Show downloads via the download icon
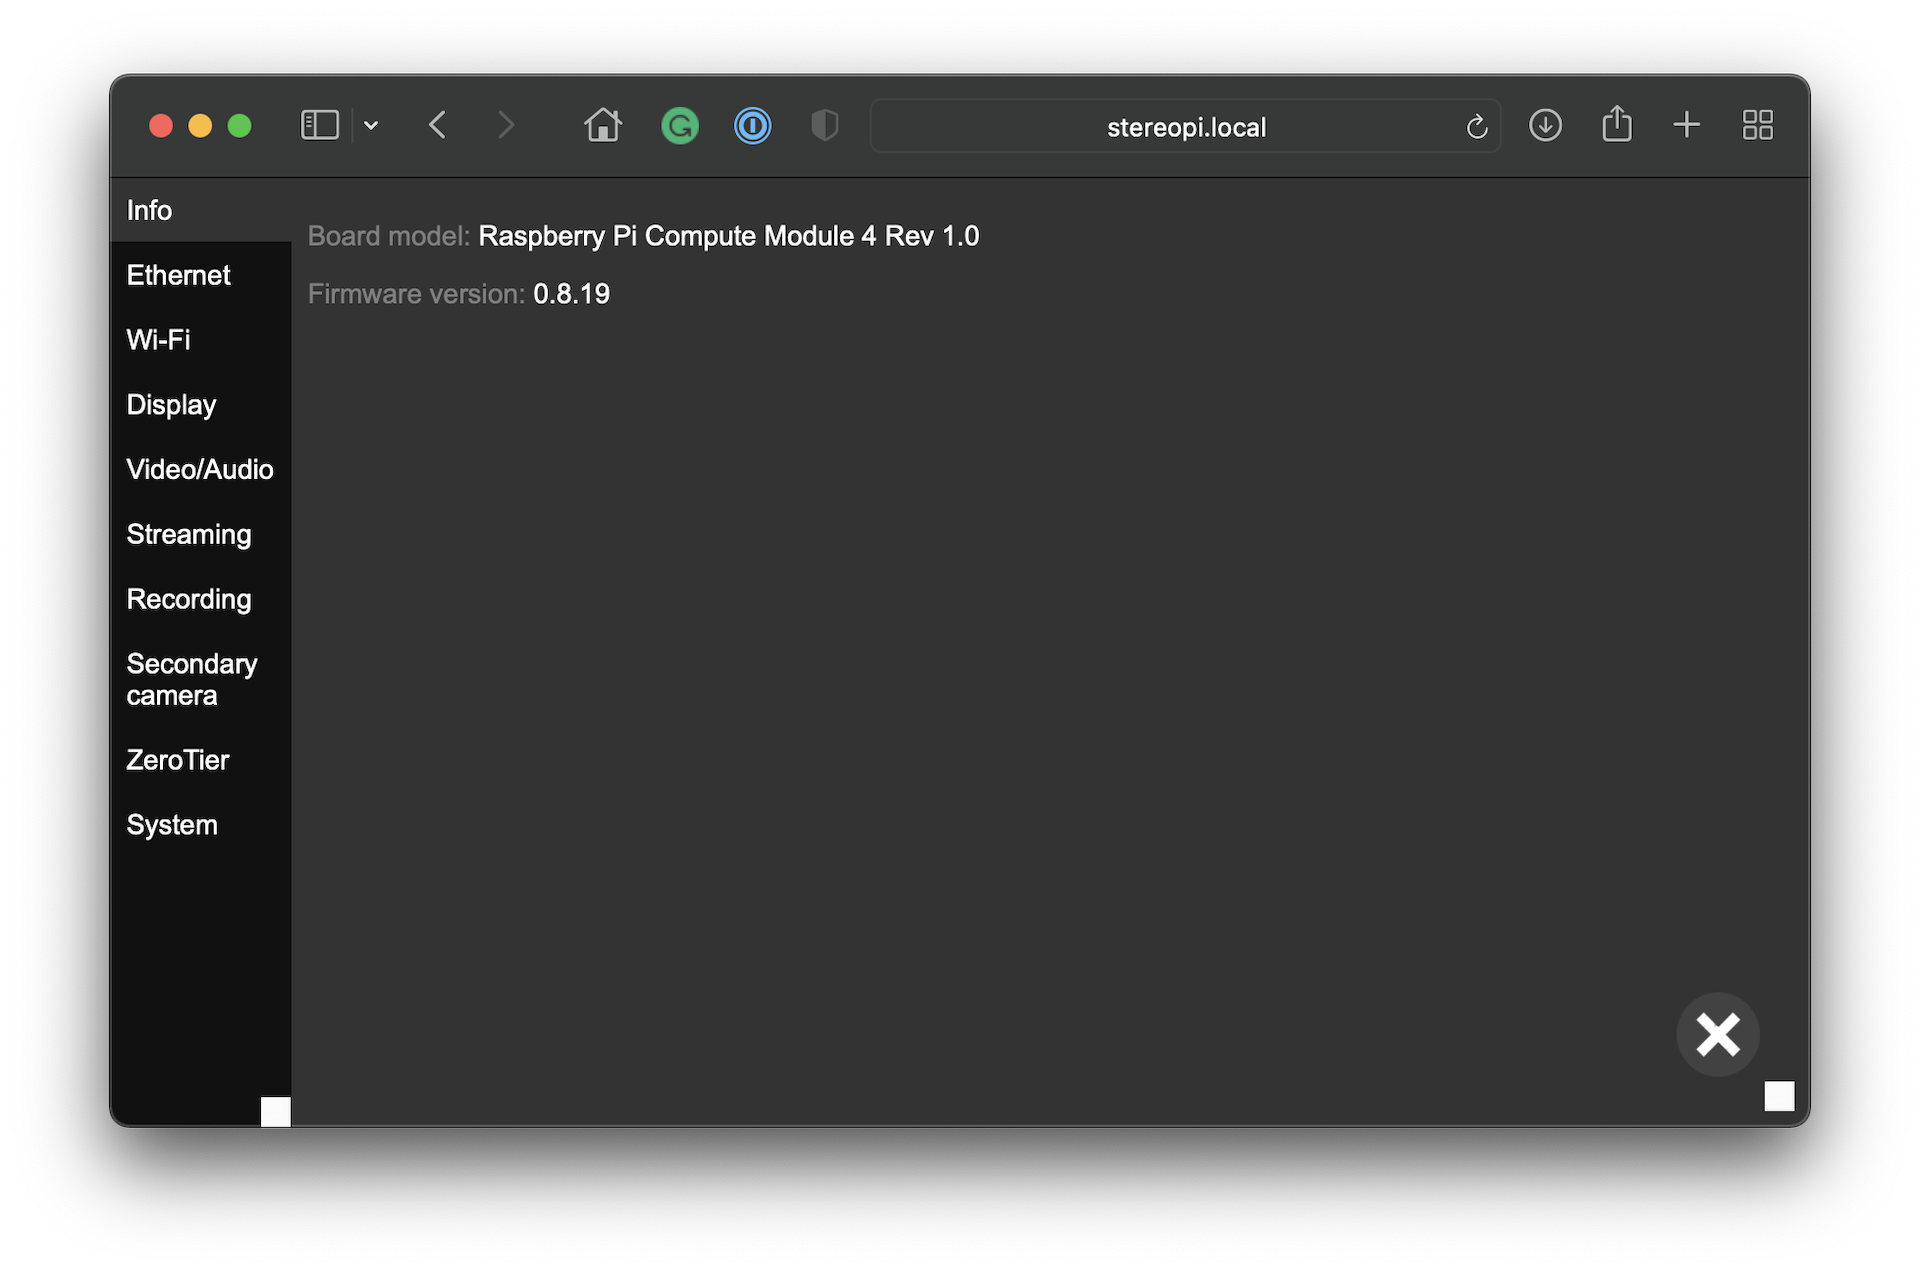This screenshot has height=1272, width=1920. (x=1545, y=125)
